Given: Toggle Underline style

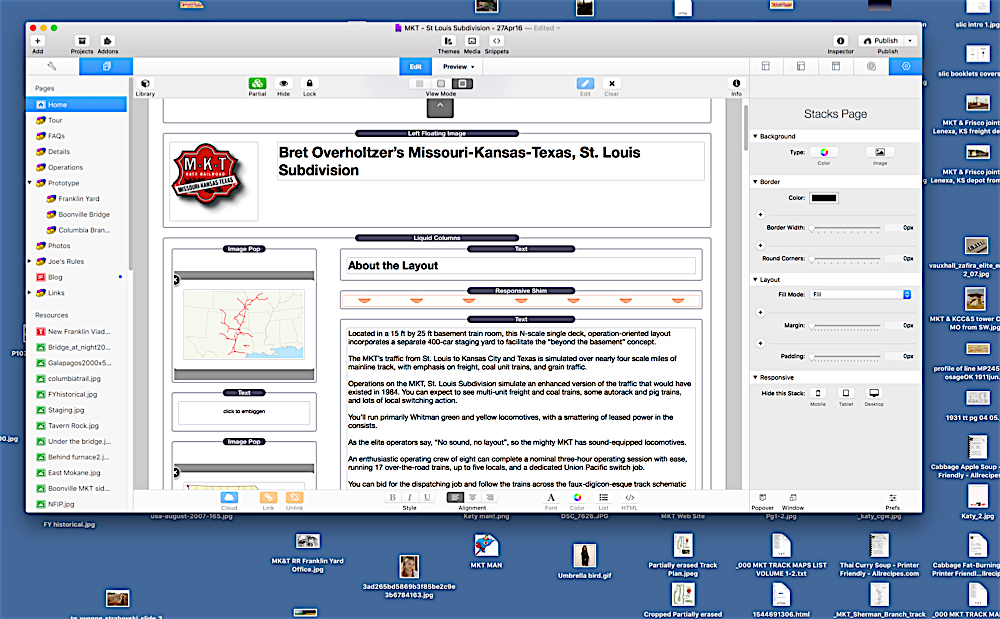Looking at the screenshot, I should coord(427,498).
